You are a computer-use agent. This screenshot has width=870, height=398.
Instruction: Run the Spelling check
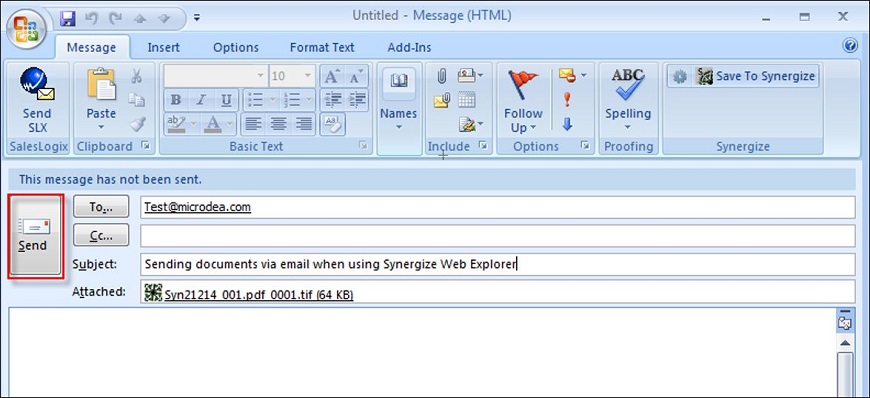pos(628,100)
